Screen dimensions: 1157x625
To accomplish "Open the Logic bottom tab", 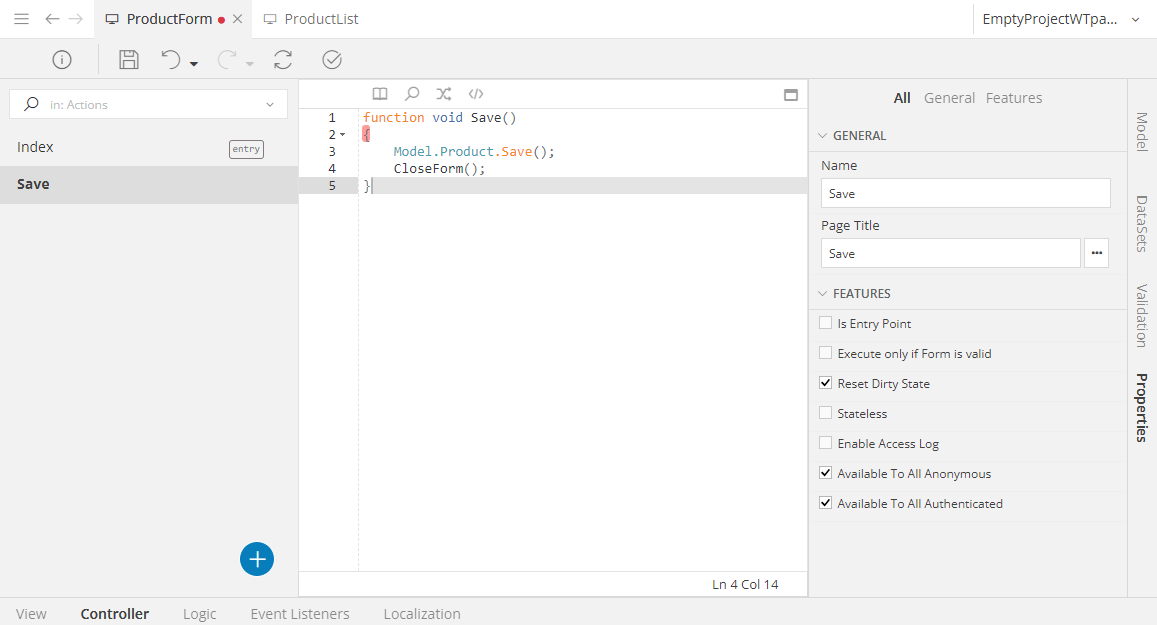I will click(x=199, y=614).
